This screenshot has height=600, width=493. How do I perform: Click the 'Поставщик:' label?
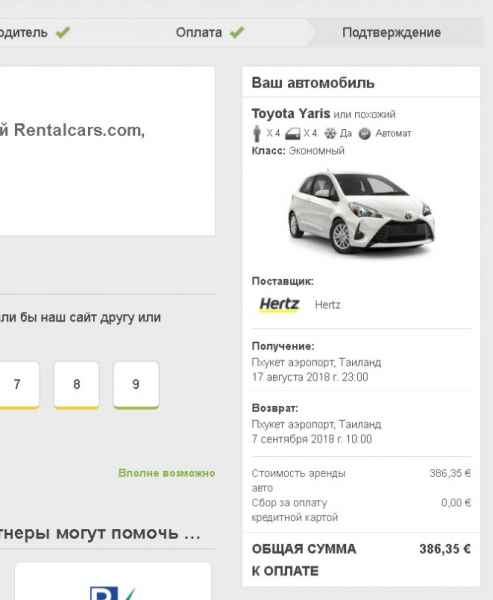coord(282,281)
